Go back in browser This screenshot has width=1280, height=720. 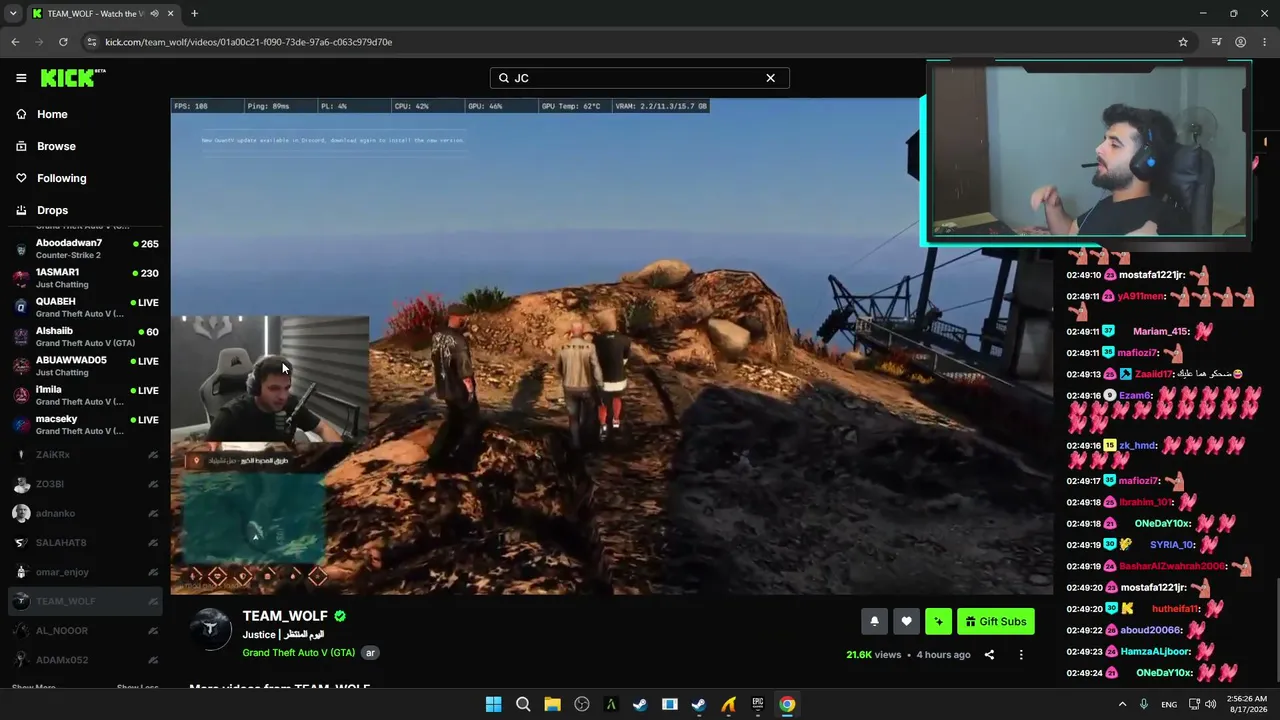point(15,42)
